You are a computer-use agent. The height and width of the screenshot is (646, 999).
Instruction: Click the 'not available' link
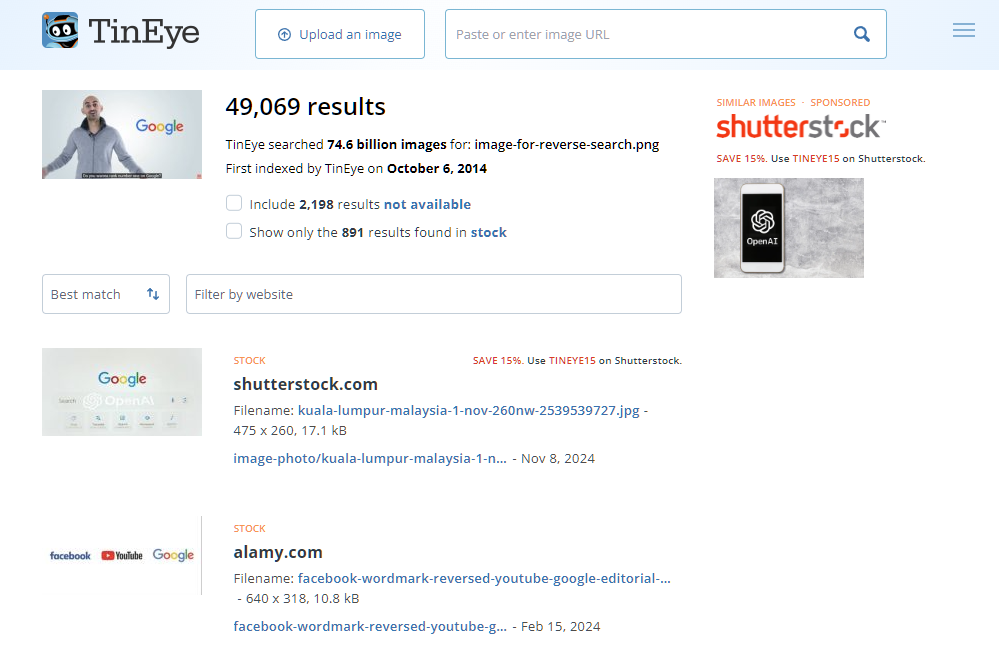click(x=427, y=204)
